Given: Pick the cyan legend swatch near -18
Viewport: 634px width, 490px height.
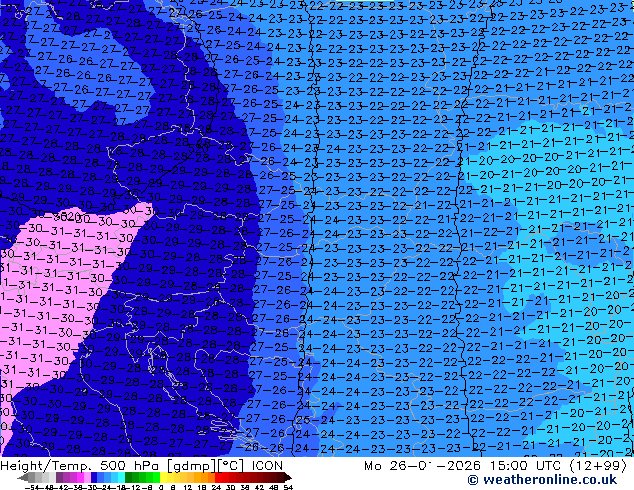Looking at the screenshot, I should [x=121, y=477].
